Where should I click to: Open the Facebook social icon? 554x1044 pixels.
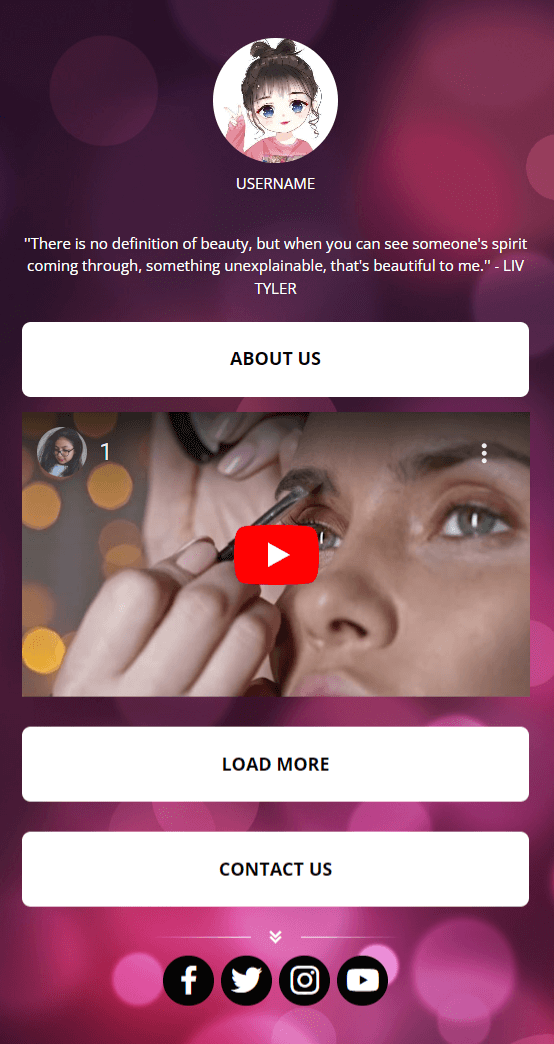point(188,980)
